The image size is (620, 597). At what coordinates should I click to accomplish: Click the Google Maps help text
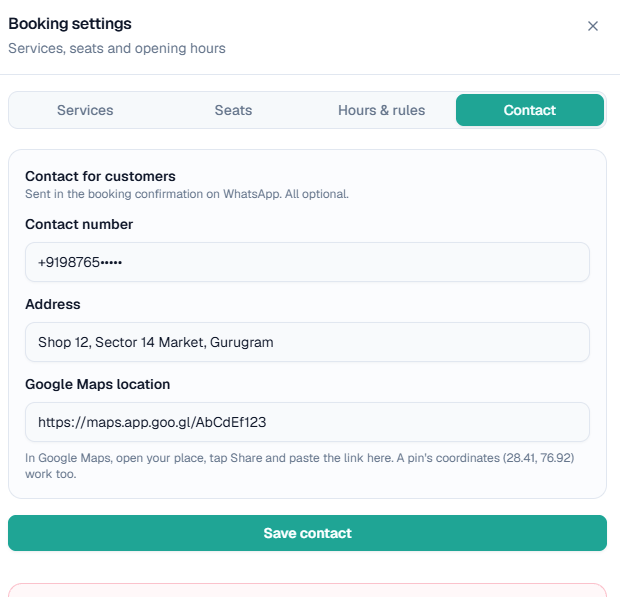(x=300, y=466)
